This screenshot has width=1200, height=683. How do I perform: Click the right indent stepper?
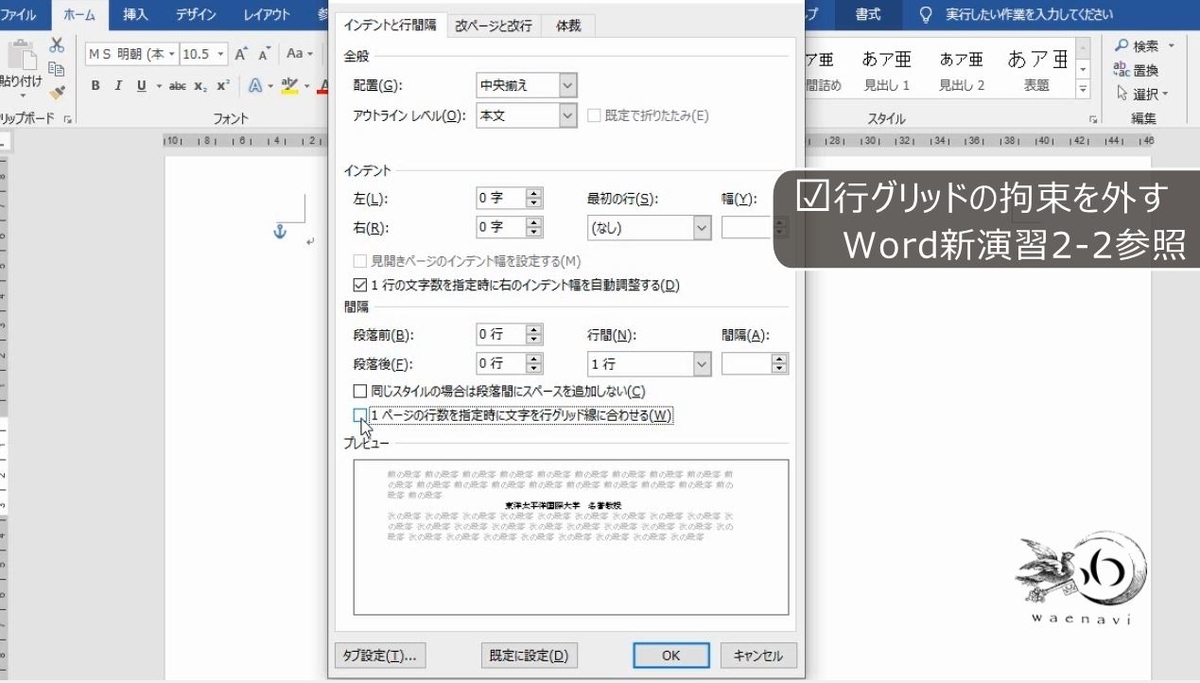click(534, 227)
